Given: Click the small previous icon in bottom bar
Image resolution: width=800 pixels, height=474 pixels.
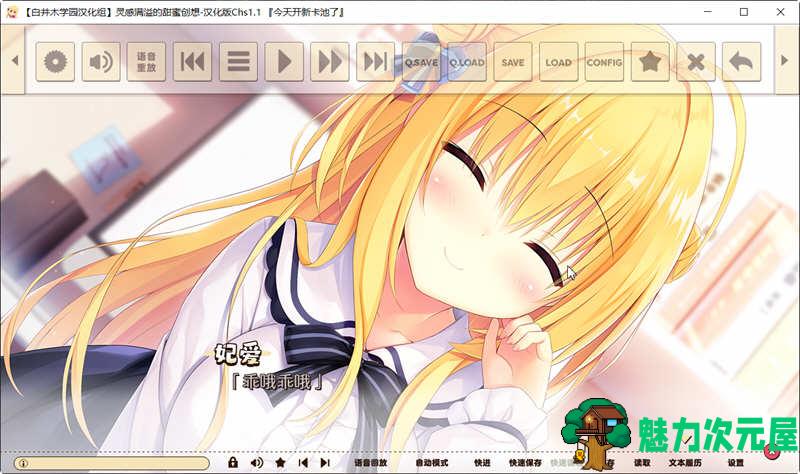Looking at the screenshot, I should click(303, 463).
